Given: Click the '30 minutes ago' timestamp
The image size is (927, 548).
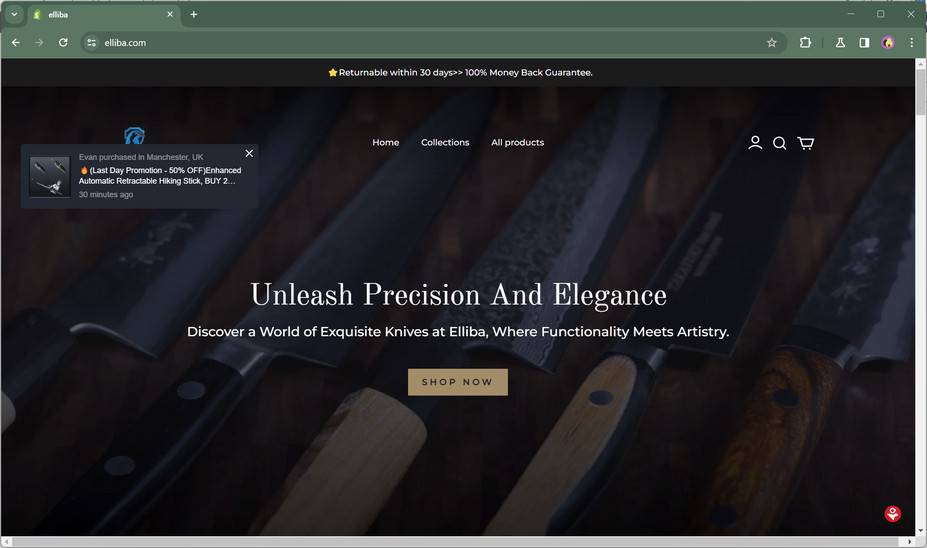Looking at the screenshot, I should 106,194.
